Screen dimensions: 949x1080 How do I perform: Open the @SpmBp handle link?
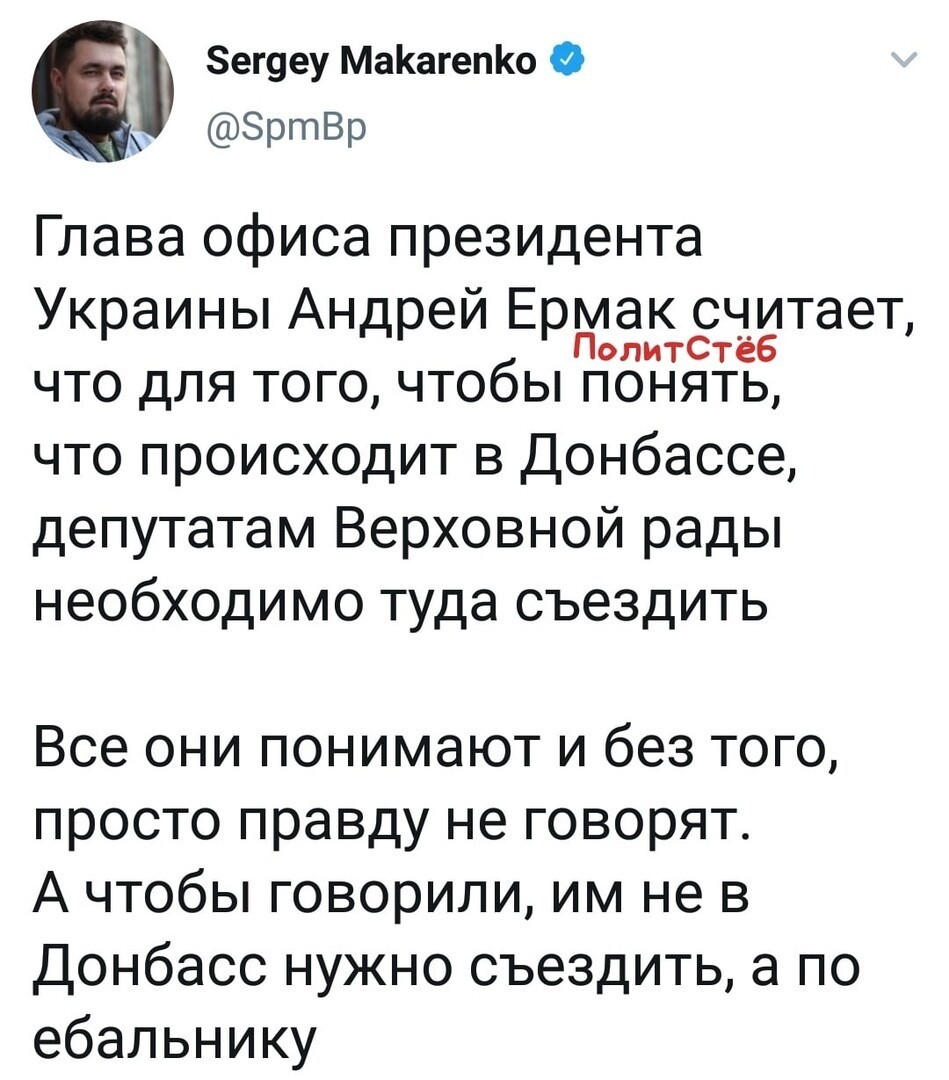click(286, 126)
